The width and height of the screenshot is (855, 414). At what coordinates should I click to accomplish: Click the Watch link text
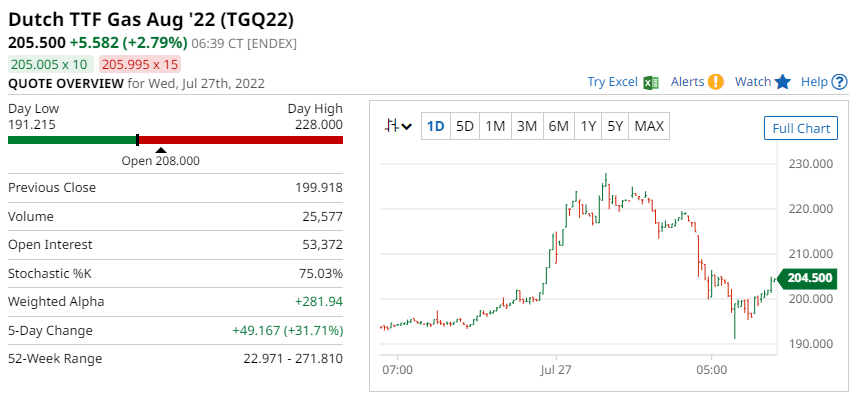pyautogui.click(x=753, y=82)
